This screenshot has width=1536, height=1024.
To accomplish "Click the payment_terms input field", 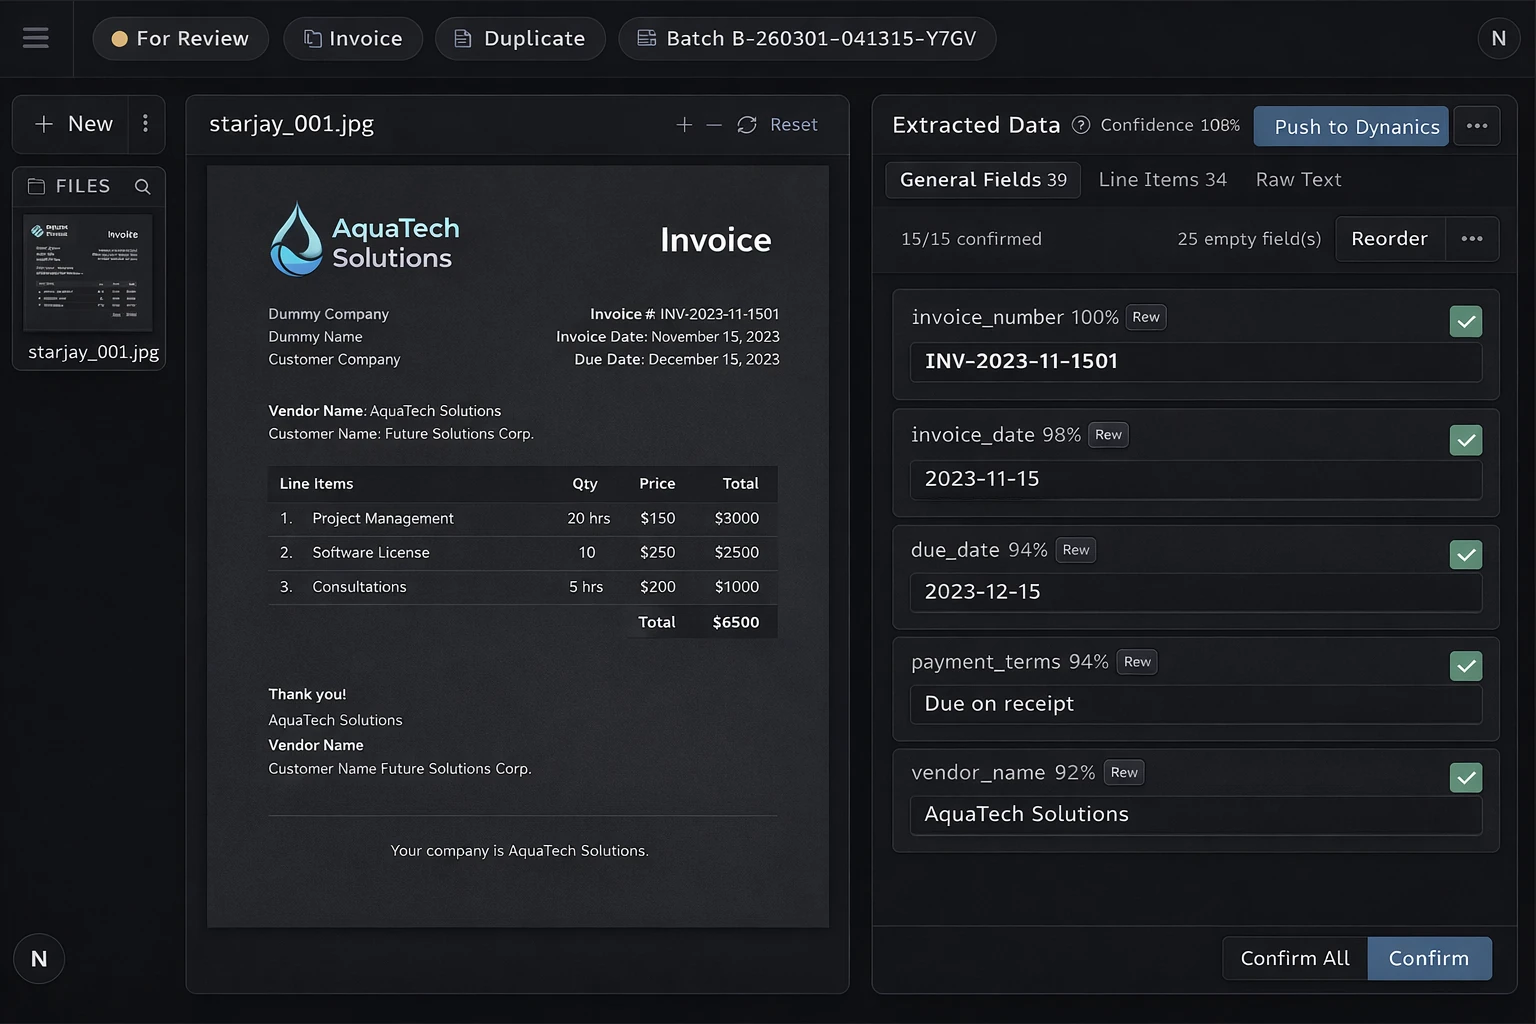I will point(1195,704).
